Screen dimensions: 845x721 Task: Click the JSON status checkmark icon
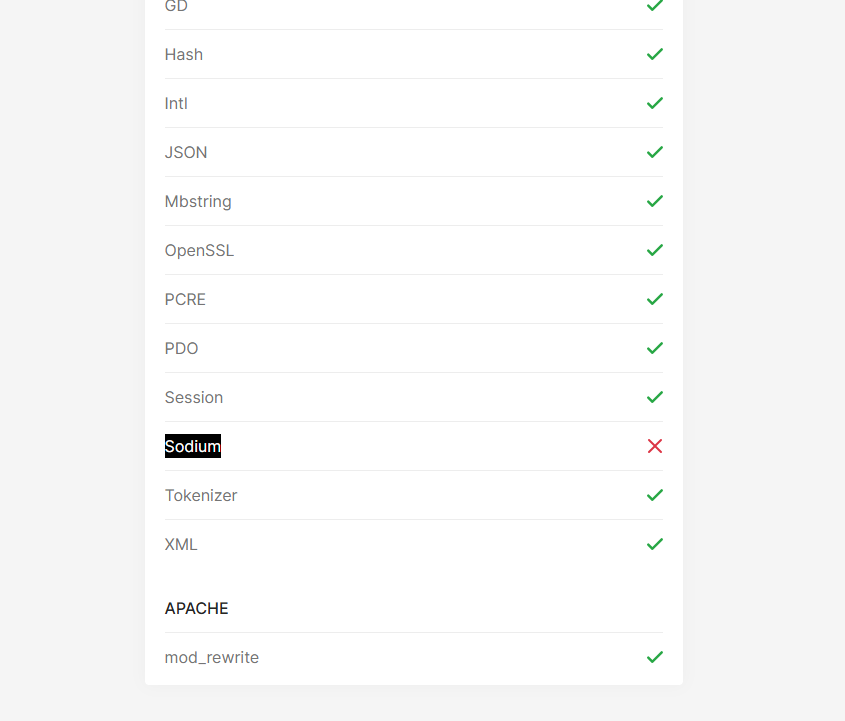(655, 152)
